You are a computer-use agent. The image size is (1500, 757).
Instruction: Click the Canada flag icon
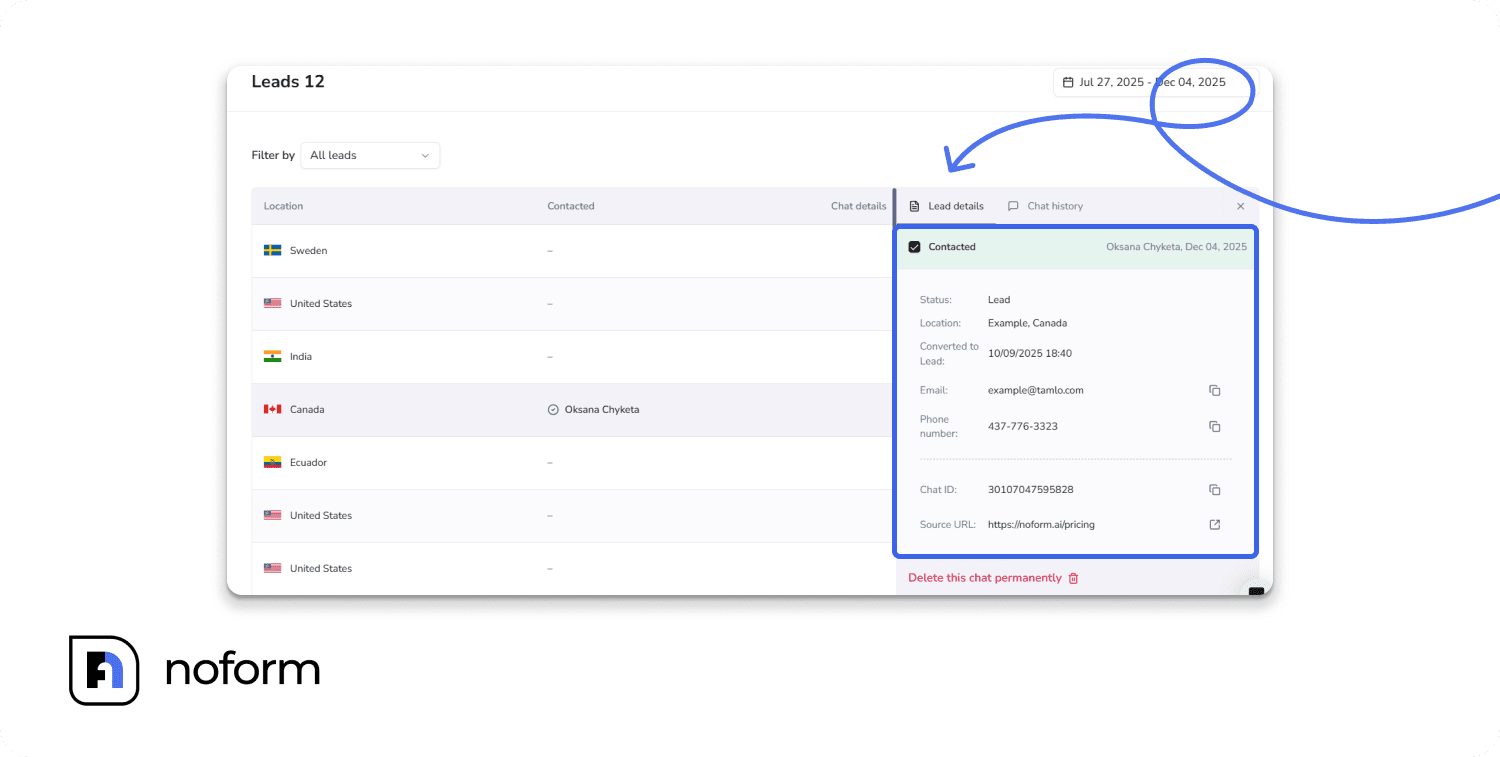(x=271, y=409)
